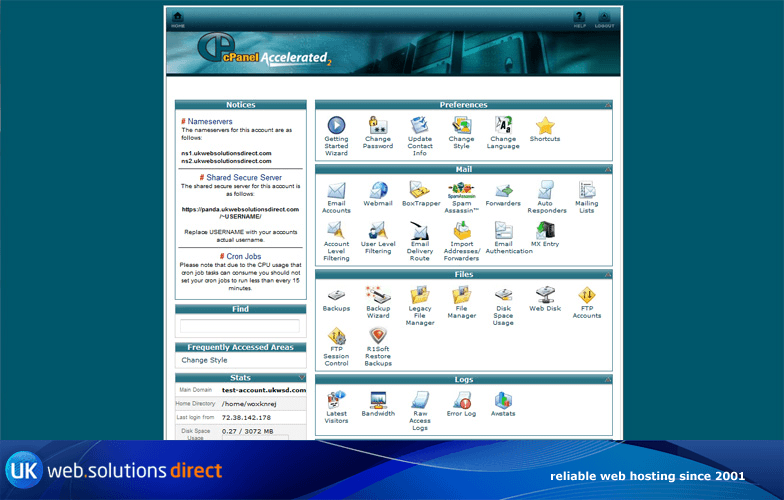Collapse the Preferences section
The height and width of the screenshot is (500, 784).
[607, 105]
